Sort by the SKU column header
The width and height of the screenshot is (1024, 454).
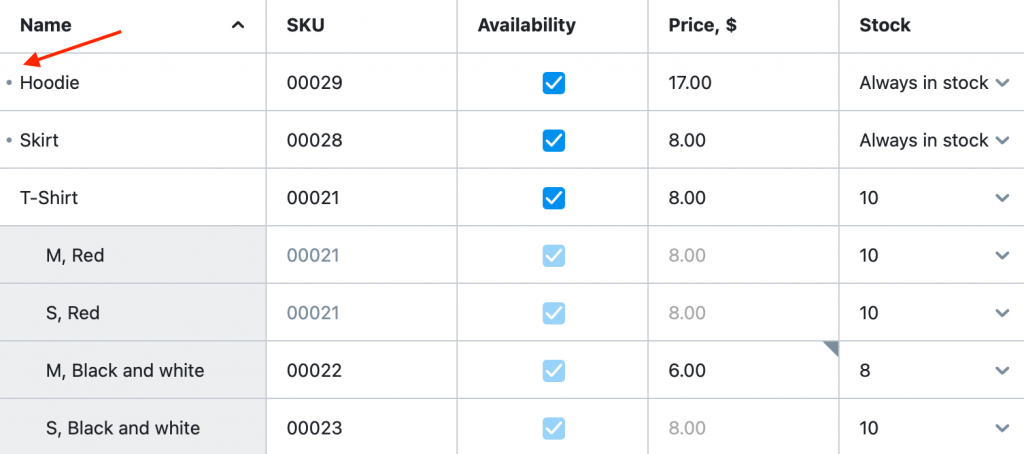coord(306,25)
